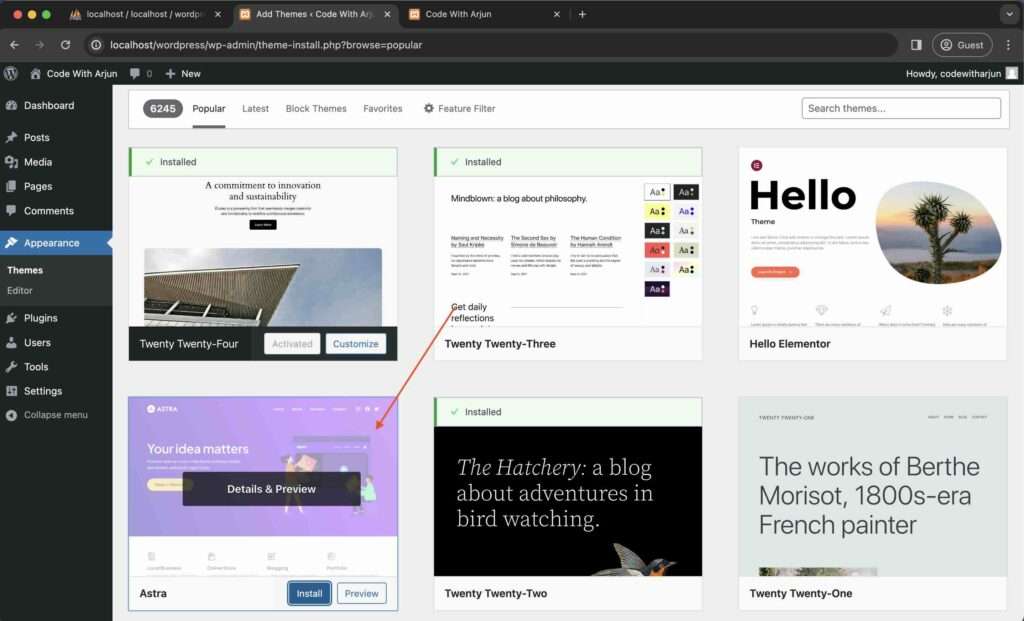This screenshot has height=621, width=1024.
Task: Click the Activated button for Twenty Twenty-Four
Action: pyautogui.click(x=292, y=344)
